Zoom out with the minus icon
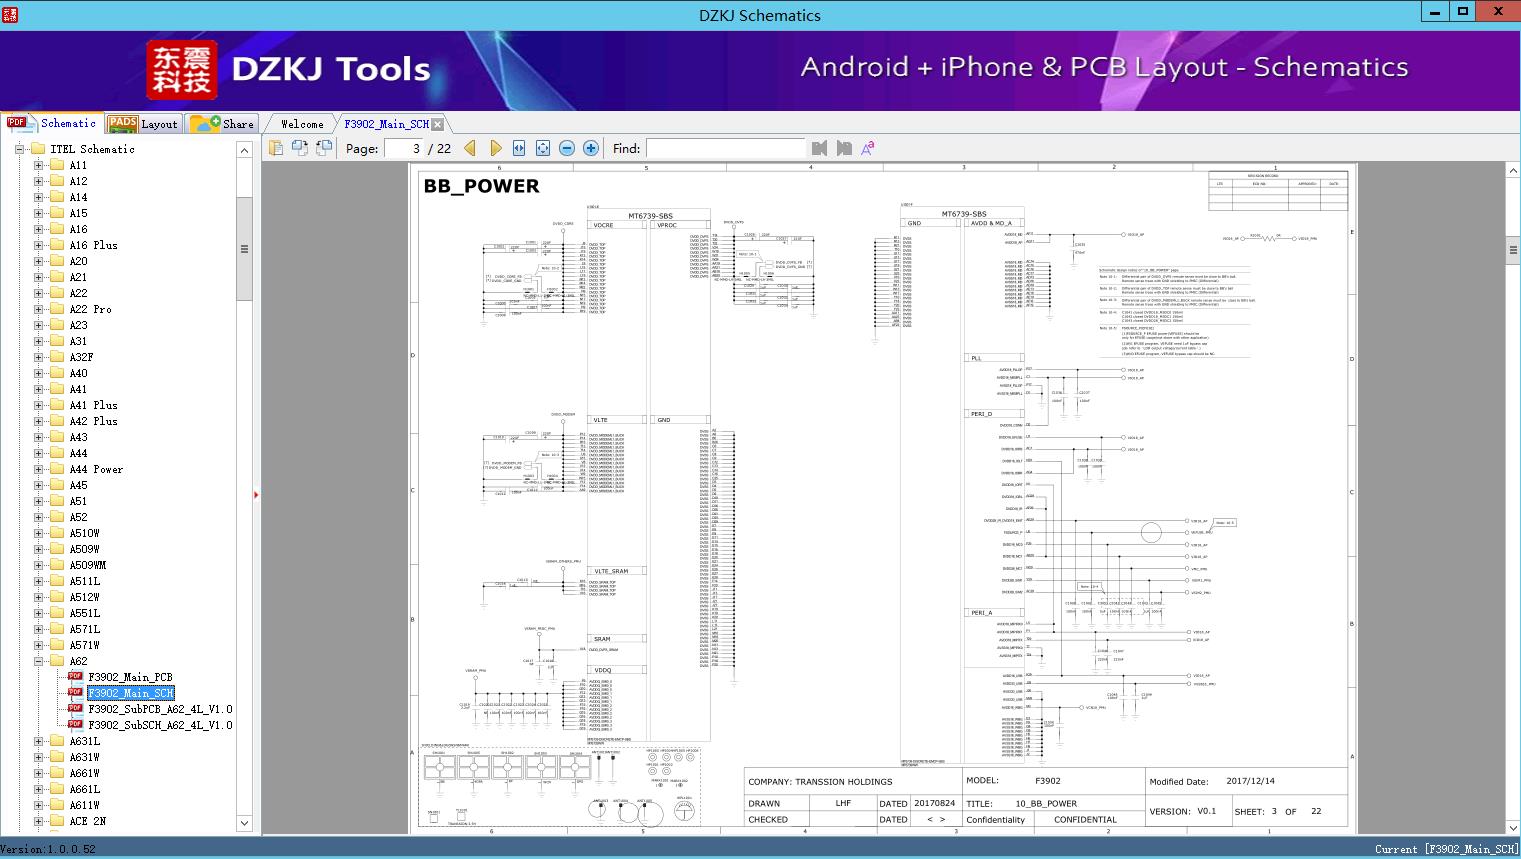This screenshot has width=1521, height=859. point(567,148)
